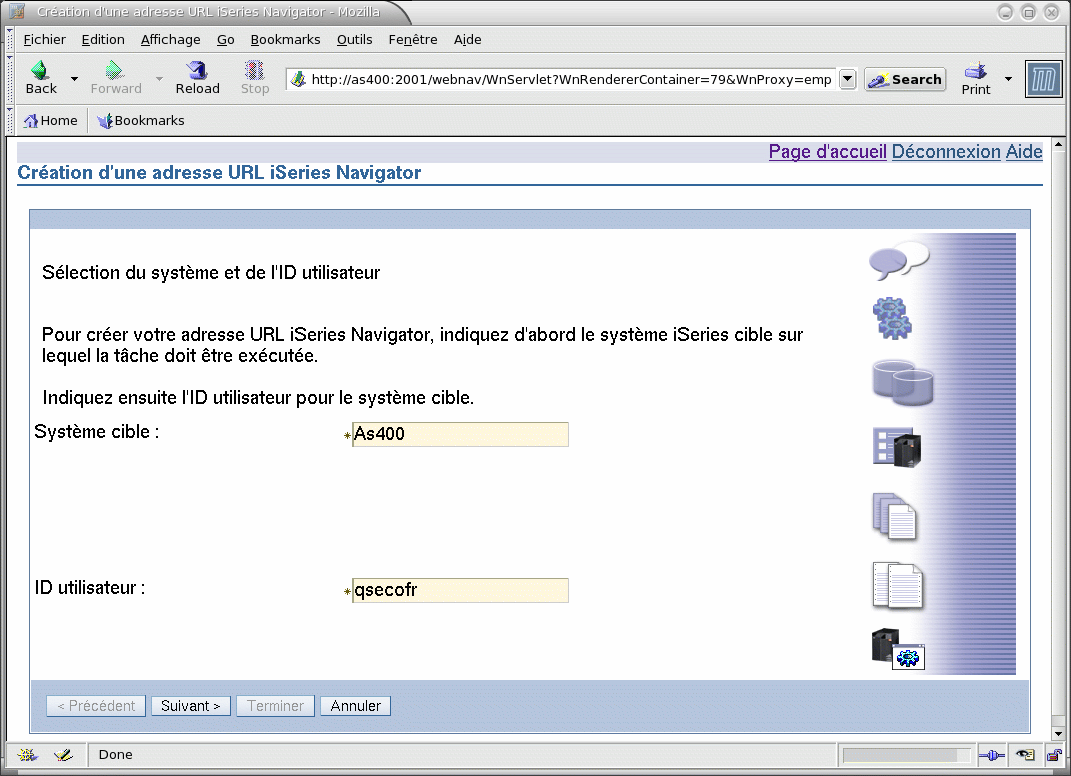This screenshot has width=1071, height=776.
Task: Click the server with list wizard icon
Action: coord(897,447)
